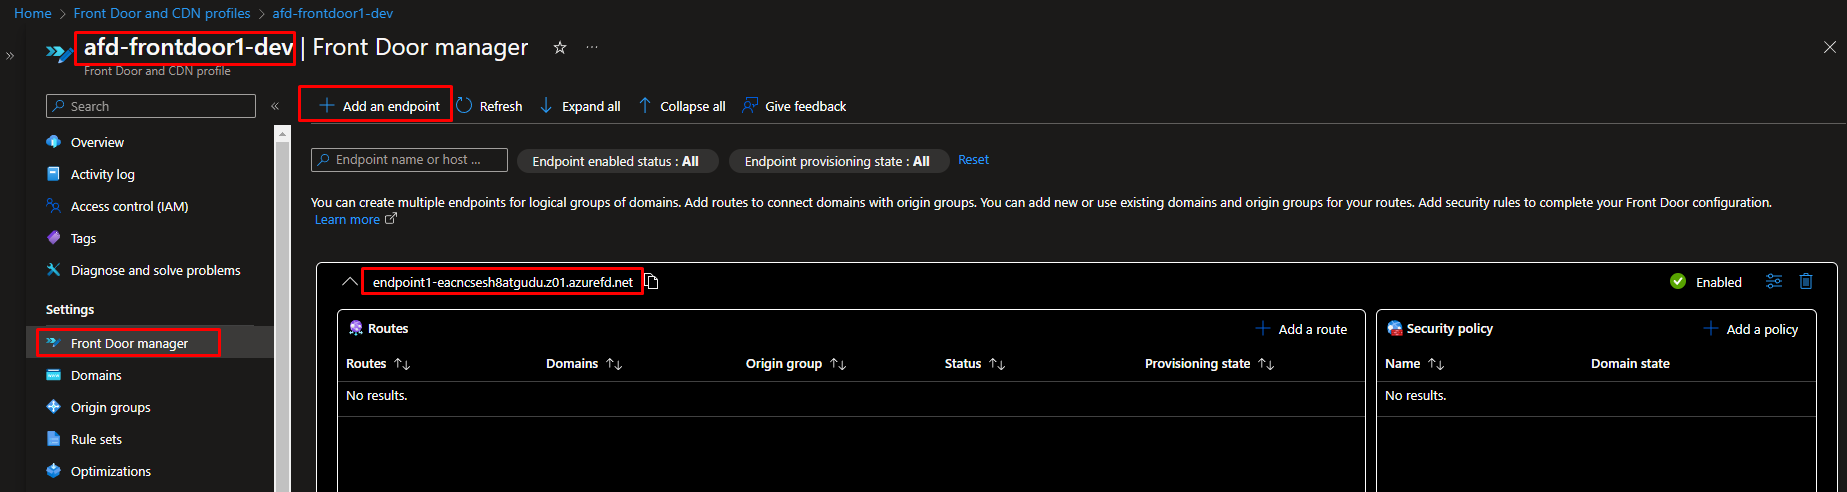
Task: Open Endpoint provisioning state filter
Action: tap(837, 161)
